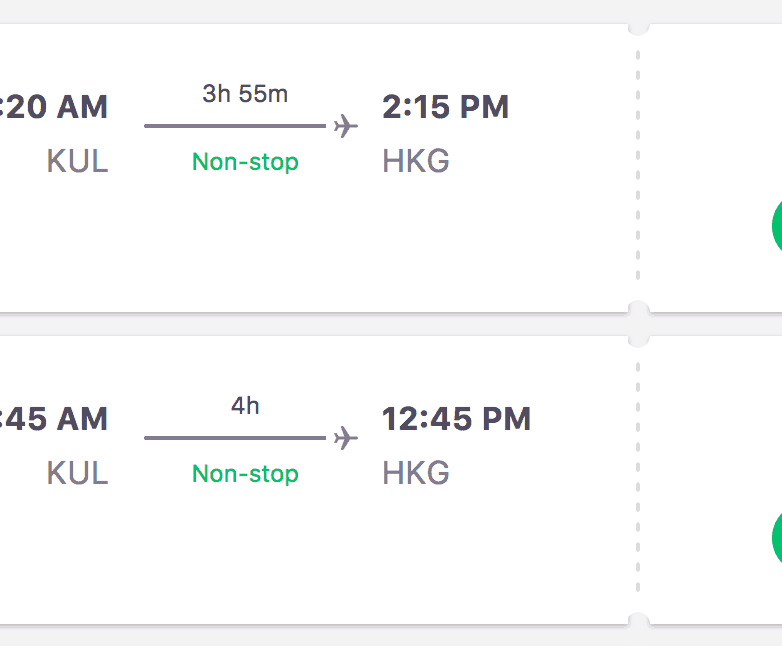Select the departure time ending in 20 AM
782x646 pixels.
pos(55,107)
